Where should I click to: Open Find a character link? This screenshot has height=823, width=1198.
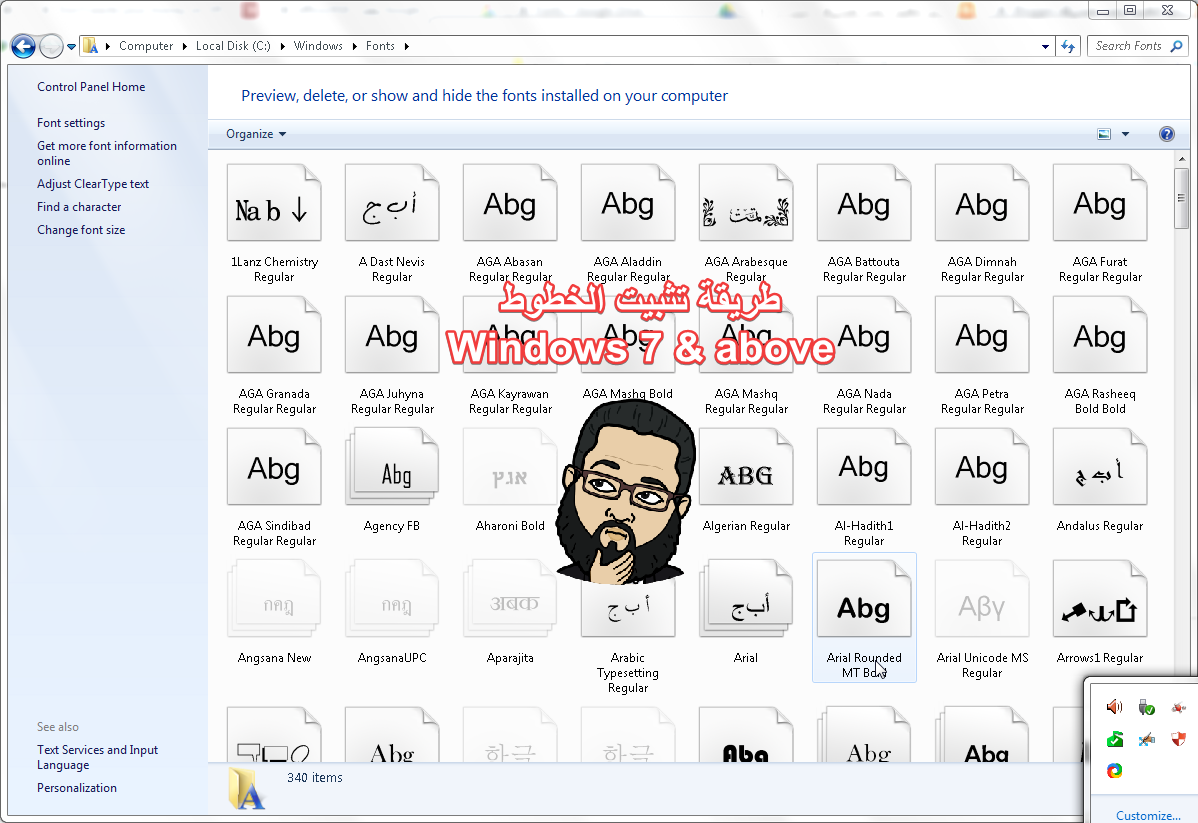tap(79, 206)
